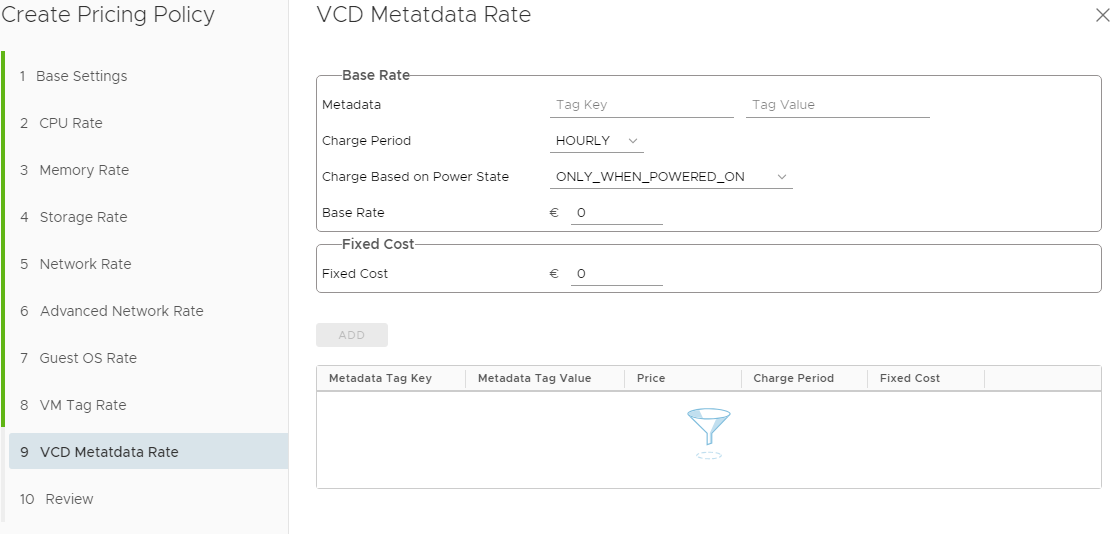The image size is (1116, 534).
Task: Open Advanced Network Rate step
Action: [121, 311]
